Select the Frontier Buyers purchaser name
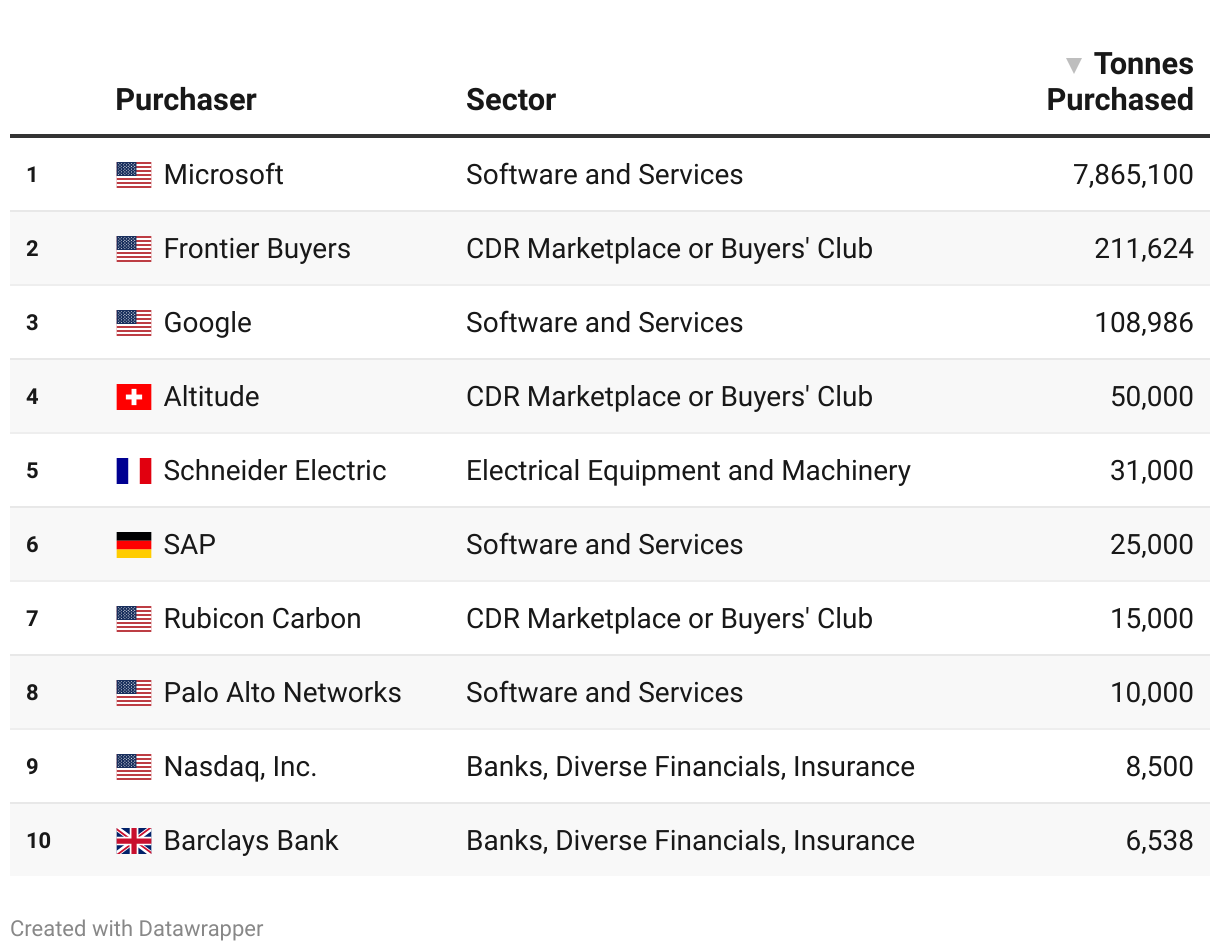 pos(257,249)
